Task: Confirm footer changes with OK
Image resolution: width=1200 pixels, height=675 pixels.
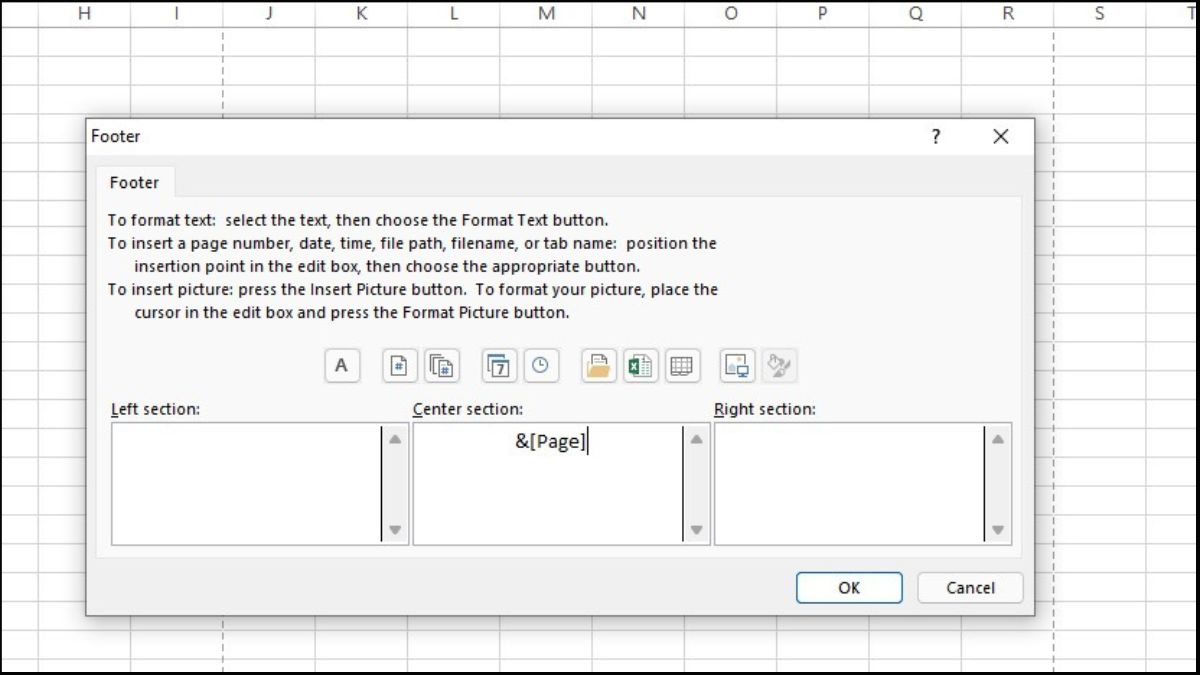Action: click(x=849, y=587)
